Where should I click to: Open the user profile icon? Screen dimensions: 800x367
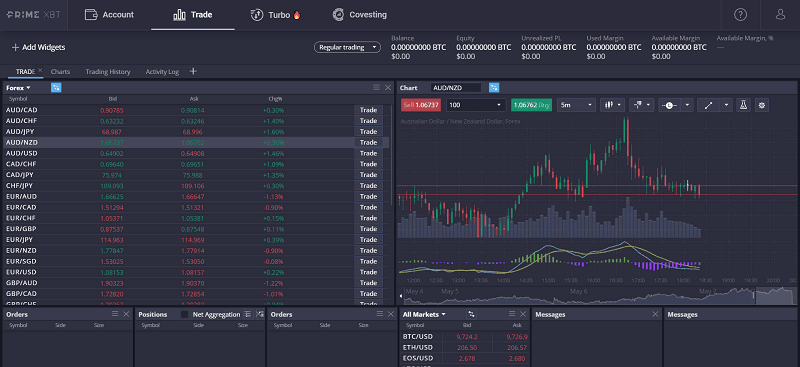coord(780,15)
